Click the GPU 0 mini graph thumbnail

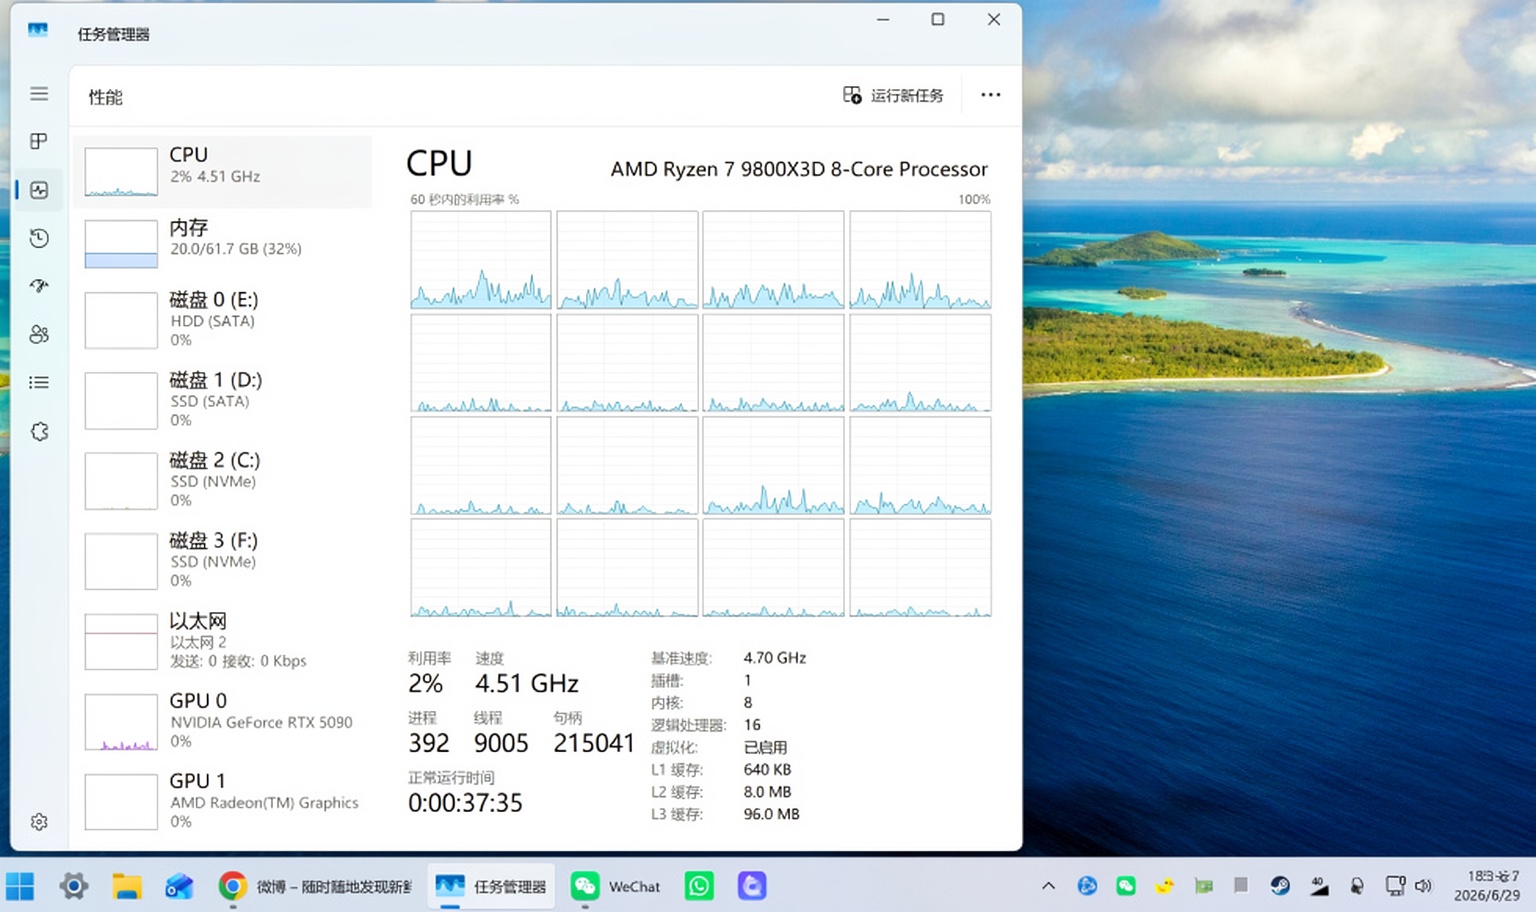click(x=121, y=722)
